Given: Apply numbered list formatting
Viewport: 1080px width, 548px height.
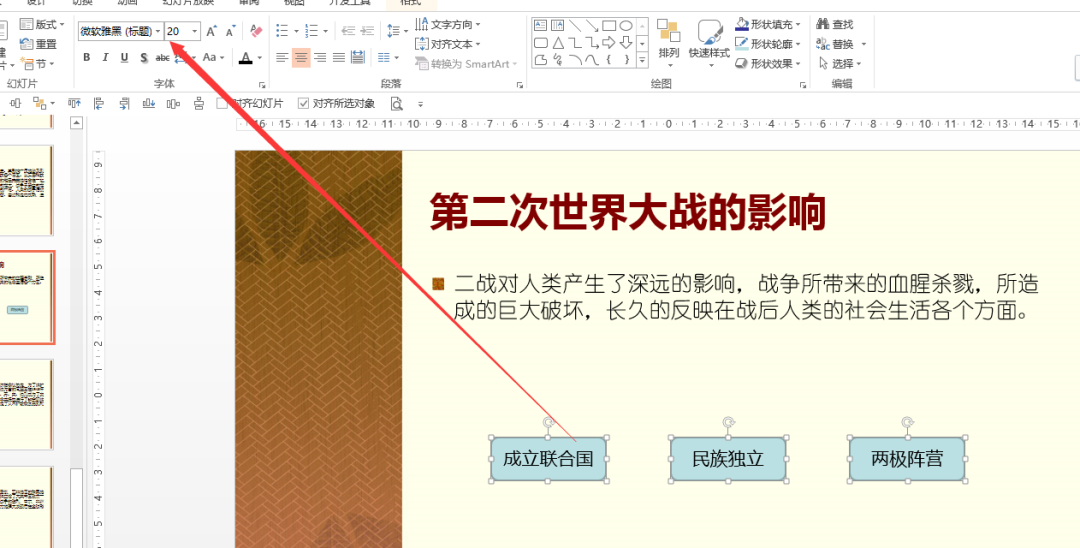Looking at the screenshot, I should pyautogui.click(x=311, y=31).
